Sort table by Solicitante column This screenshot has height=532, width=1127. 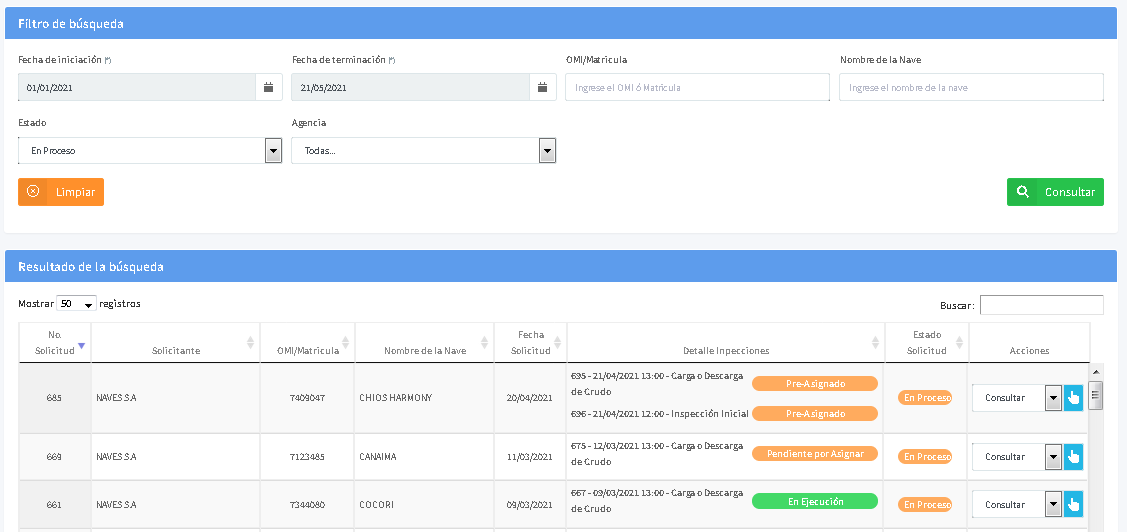point(176,351)
